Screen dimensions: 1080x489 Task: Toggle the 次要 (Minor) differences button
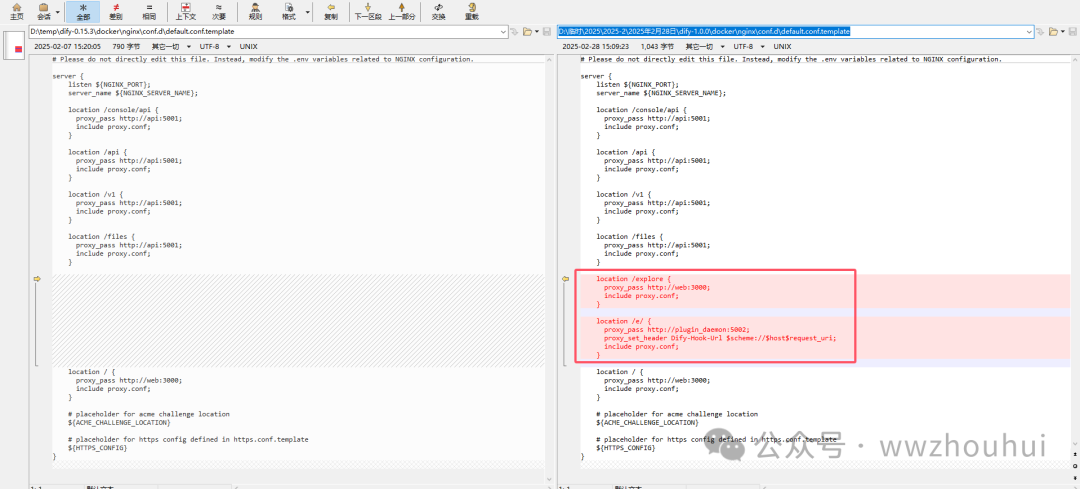[x=218, y=12]
